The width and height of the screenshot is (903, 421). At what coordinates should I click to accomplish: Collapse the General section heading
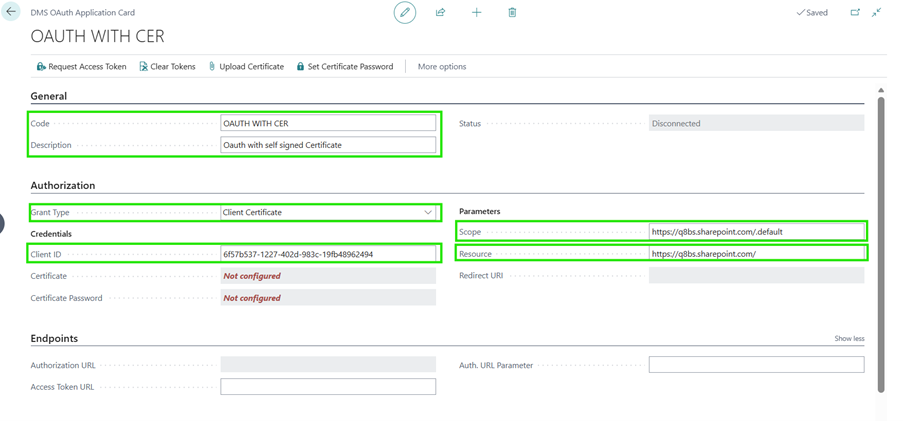(48, 96)
